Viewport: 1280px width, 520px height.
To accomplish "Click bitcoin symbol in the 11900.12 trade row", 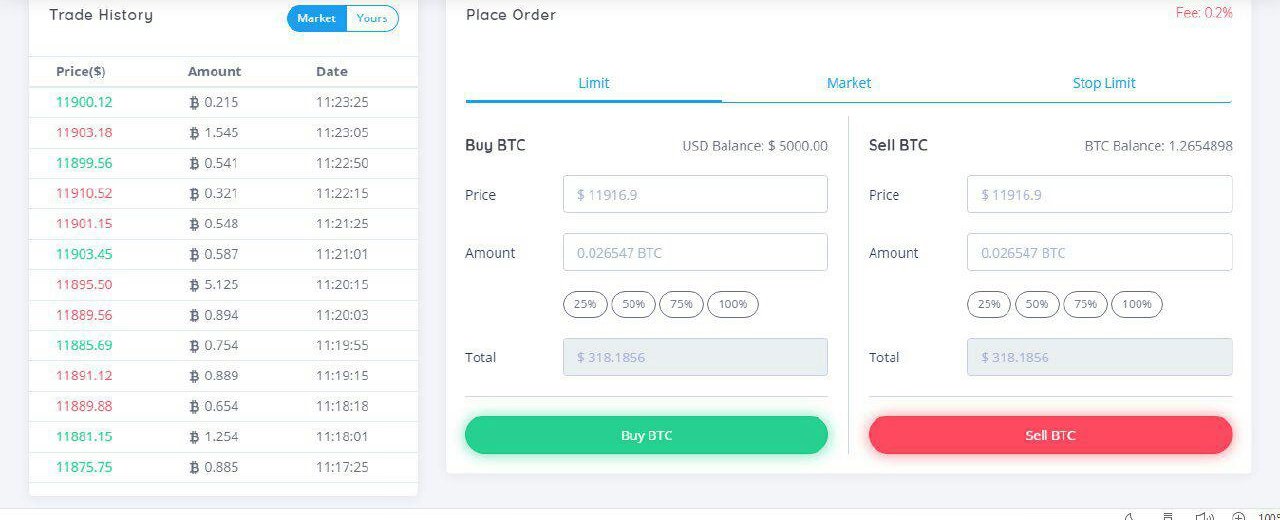I will point(194,102).
